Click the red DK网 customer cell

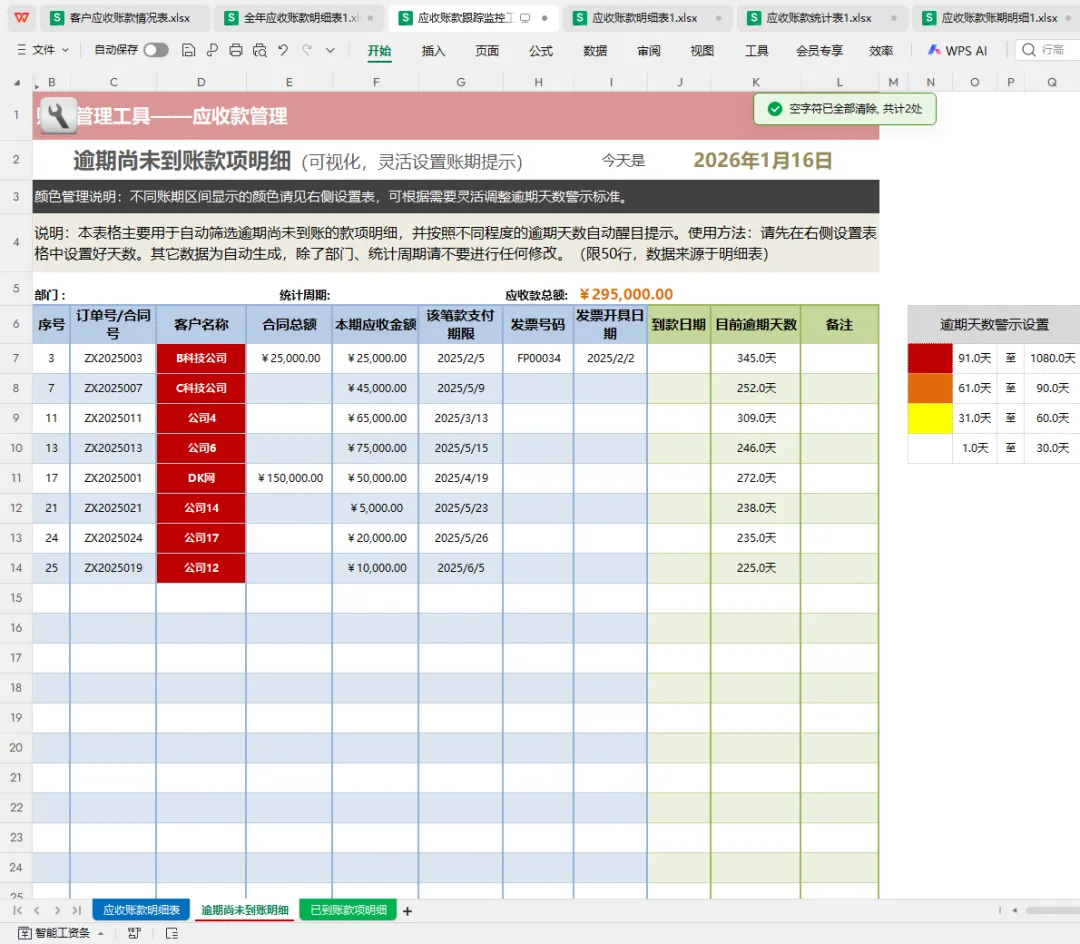click(x=201, y=478)
